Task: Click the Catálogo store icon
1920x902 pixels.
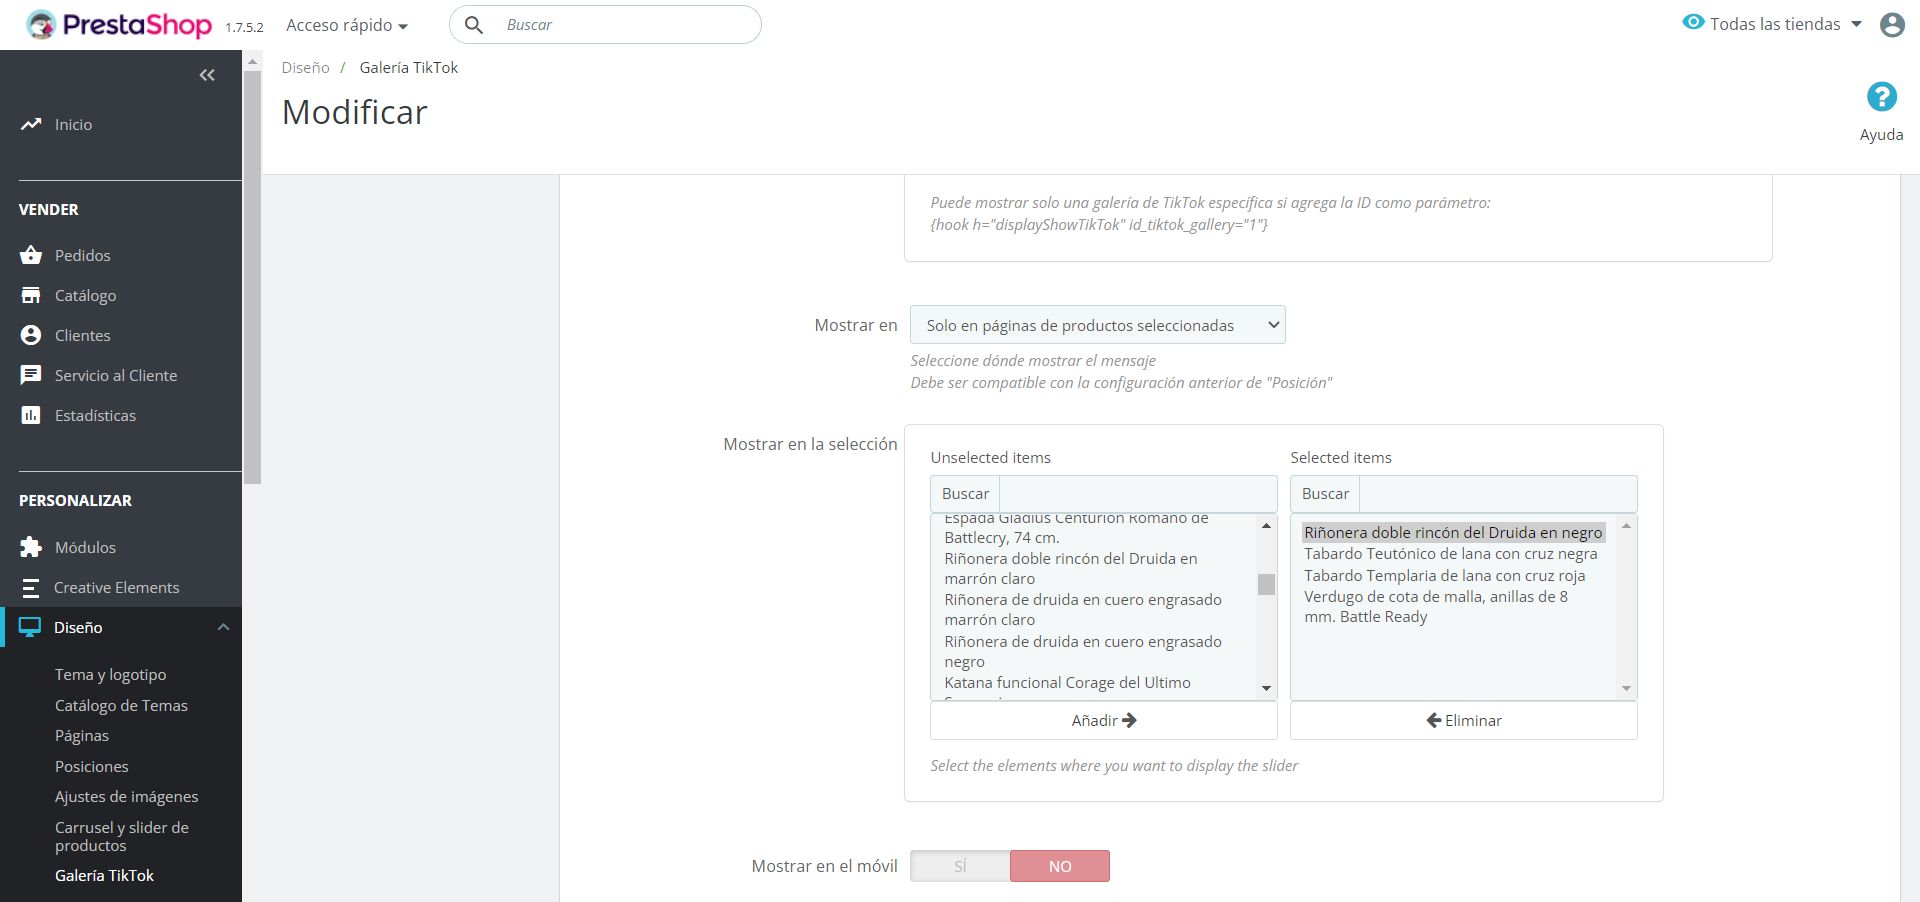Action: [31, 295]
